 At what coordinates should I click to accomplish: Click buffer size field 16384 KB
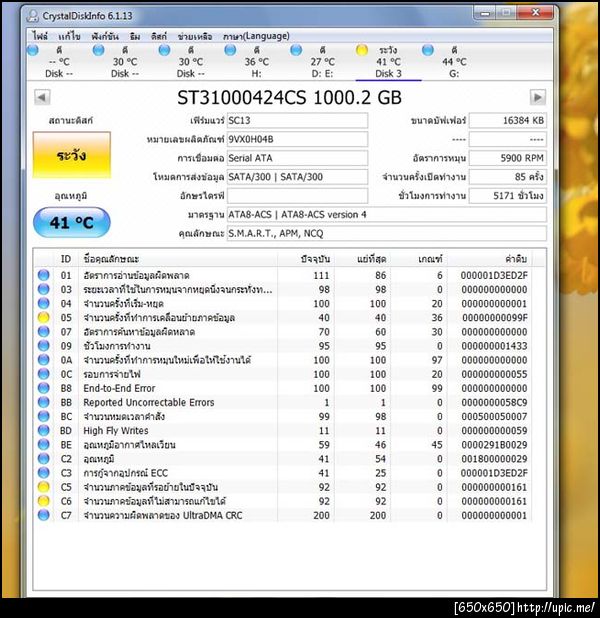pyautogui.click(x=507, y=121)
